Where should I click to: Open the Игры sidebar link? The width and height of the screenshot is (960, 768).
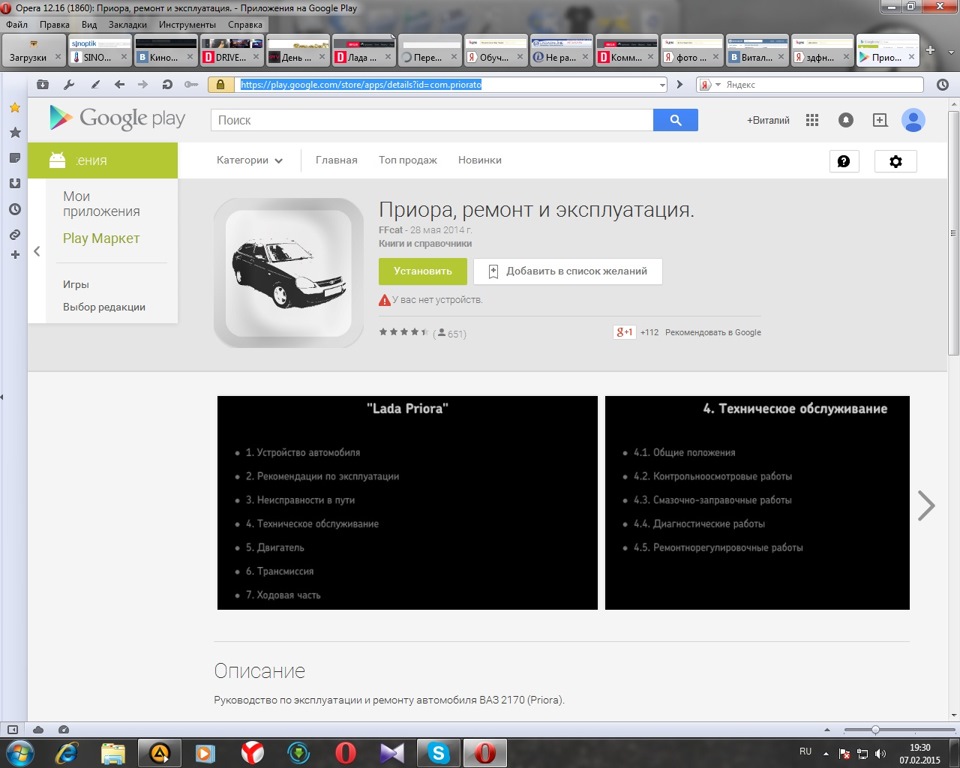pyautogui.click(x=75, y=284)
